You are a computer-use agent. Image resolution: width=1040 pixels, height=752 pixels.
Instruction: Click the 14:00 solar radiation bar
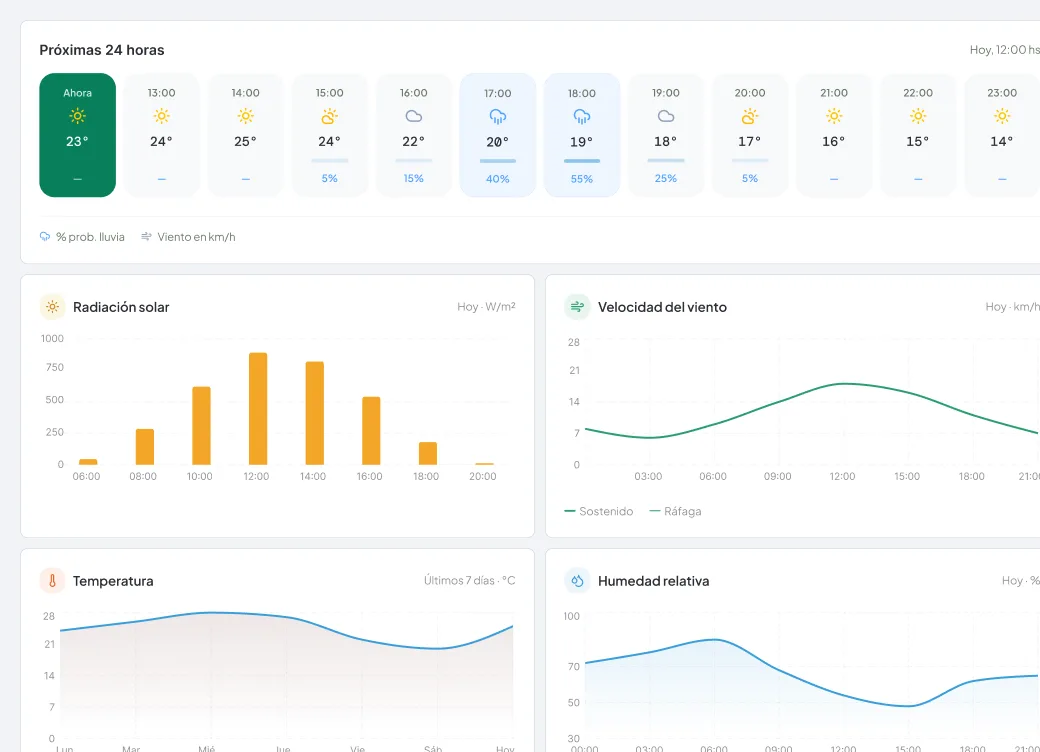click(314, 413)
